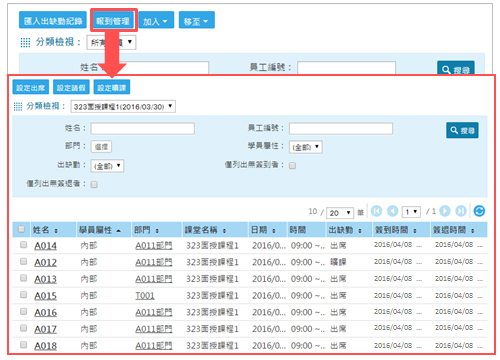Open the rows-per-page 20 dropdown

340,212
